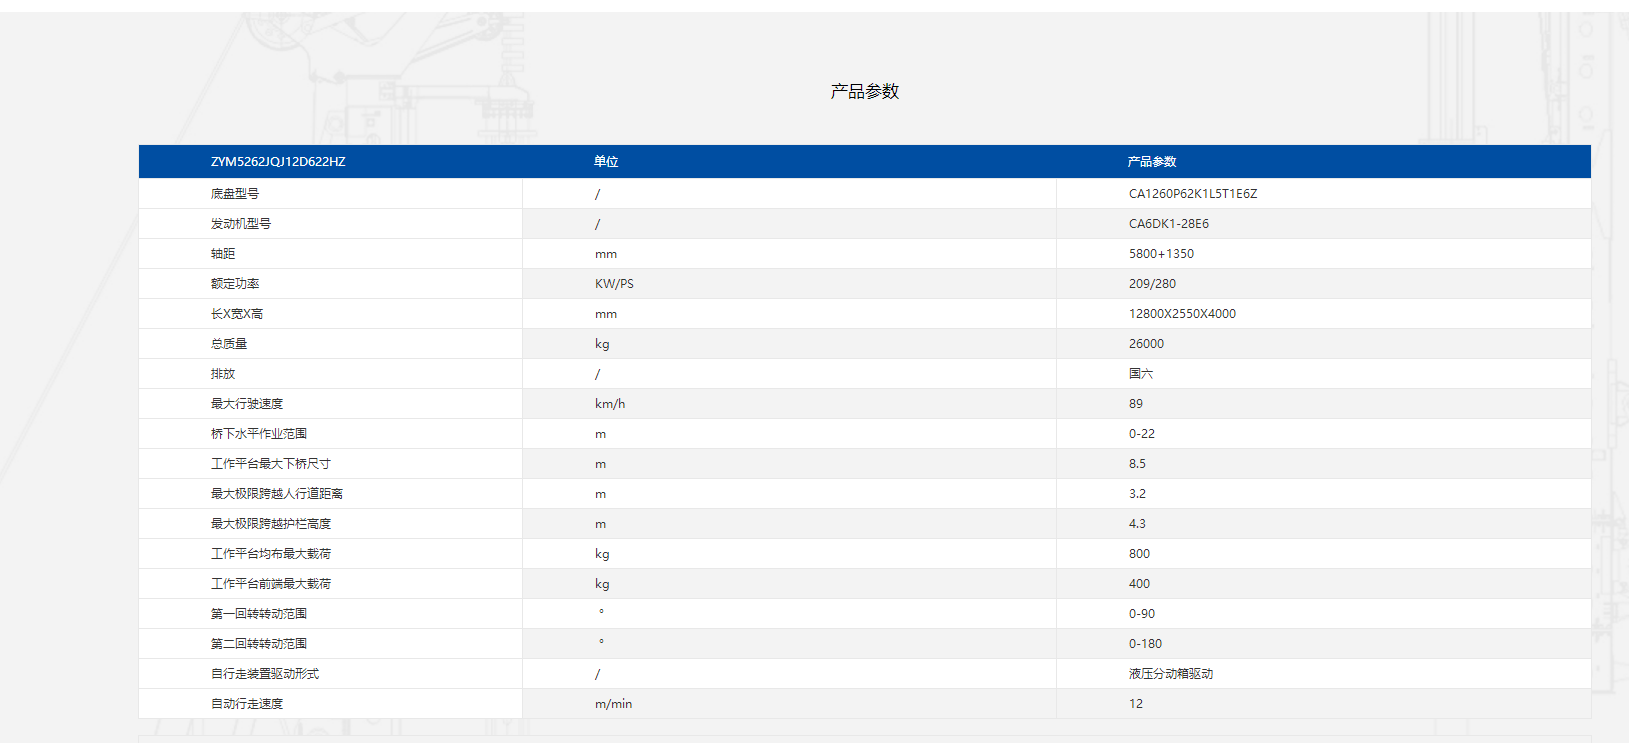Click the mm unit in the 轴距 row
The height and width of the screenshot is (743, 1629).
click(x=606, y=254)
